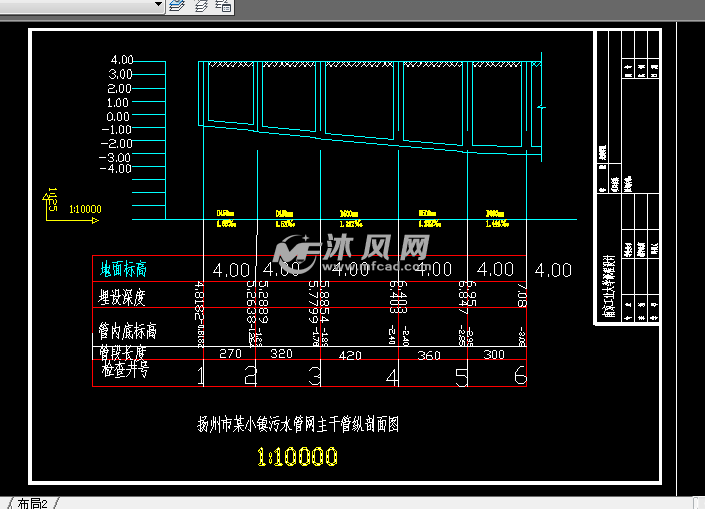This screenshot has width=705, height=509.
Task: Select the 7.08 burial depth value
Action: pos(522,295)
